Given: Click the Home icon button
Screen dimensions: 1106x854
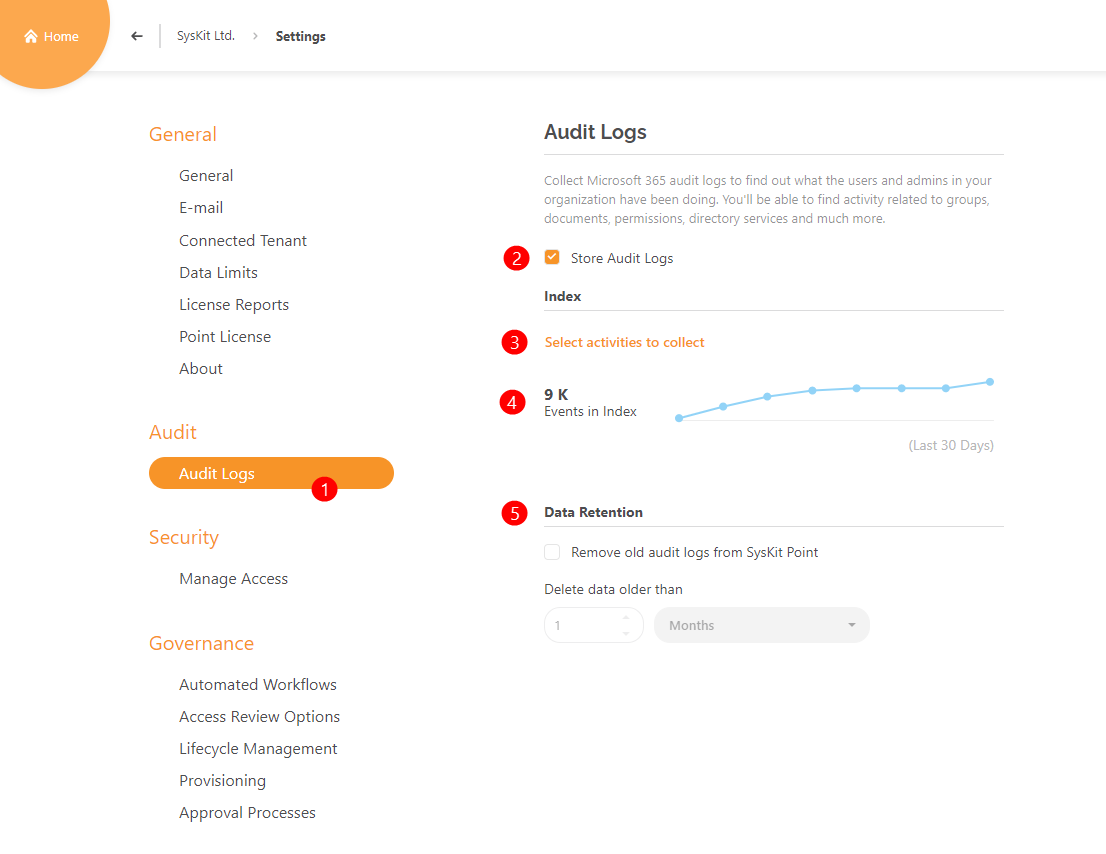Looking at the screenshot, I should pos(51,37).
